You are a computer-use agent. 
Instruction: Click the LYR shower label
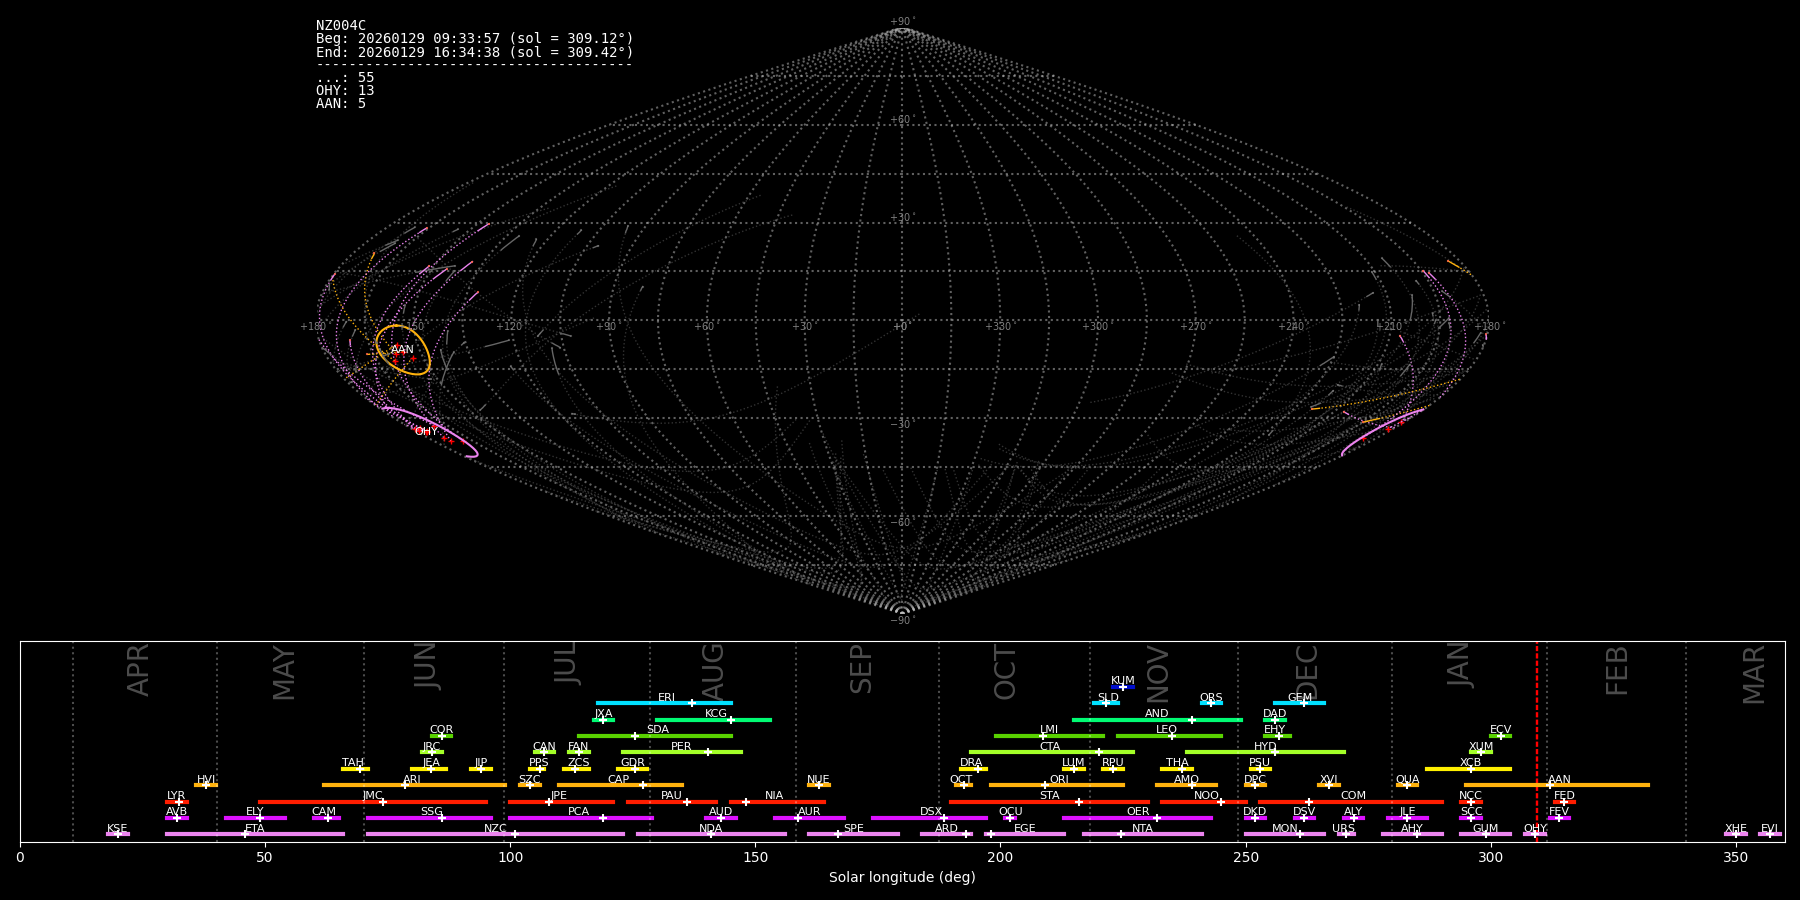tap(176, 795)
